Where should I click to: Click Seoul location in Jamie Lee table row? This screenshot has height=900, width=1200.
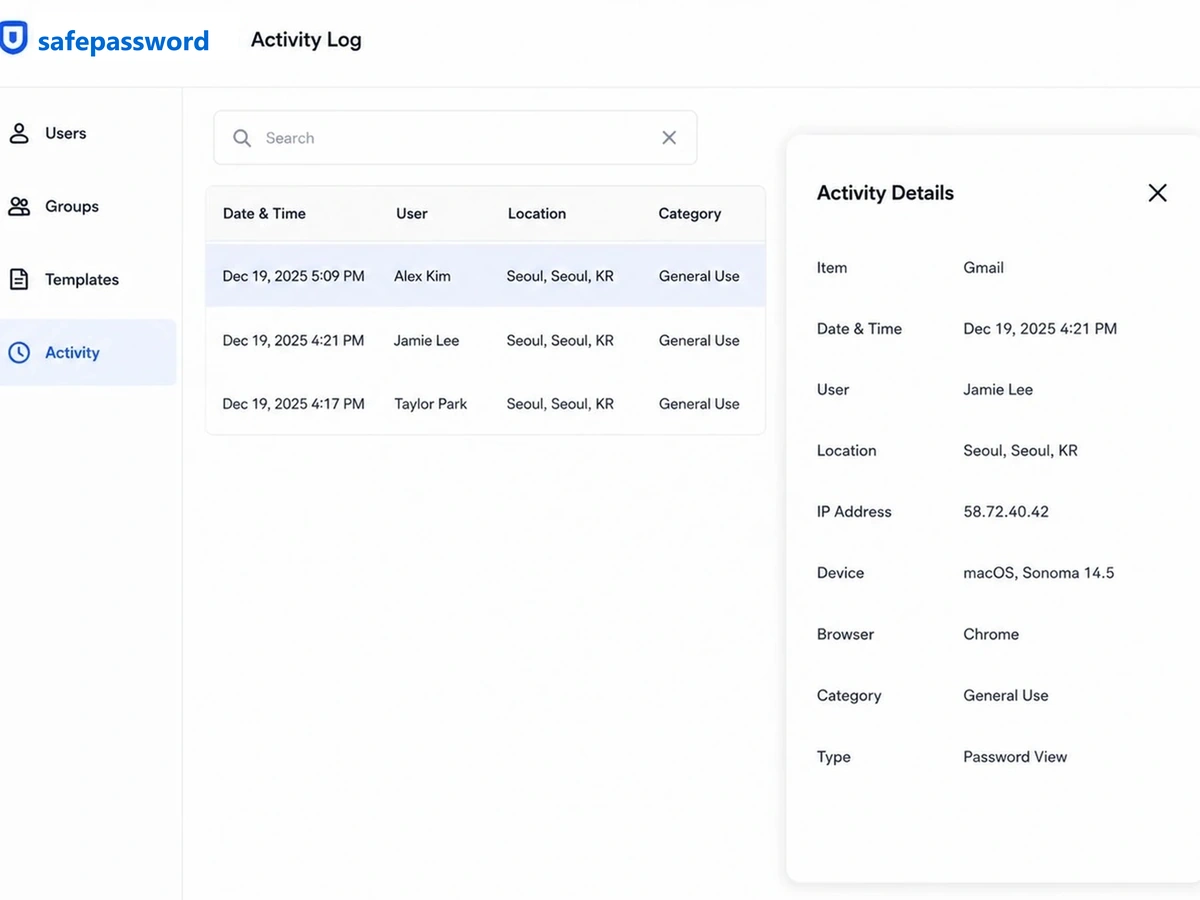[560, 341]
